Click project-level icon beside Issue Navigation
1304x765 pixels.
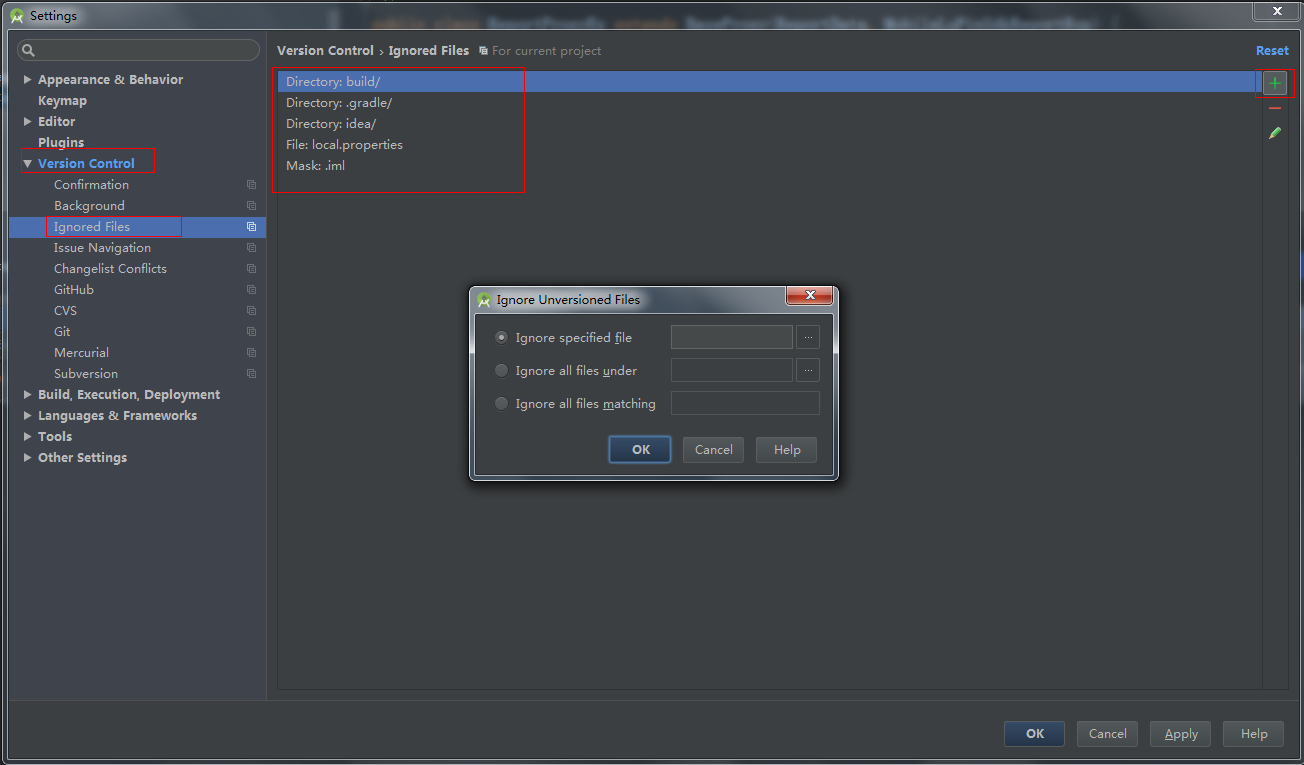(251, 248)
